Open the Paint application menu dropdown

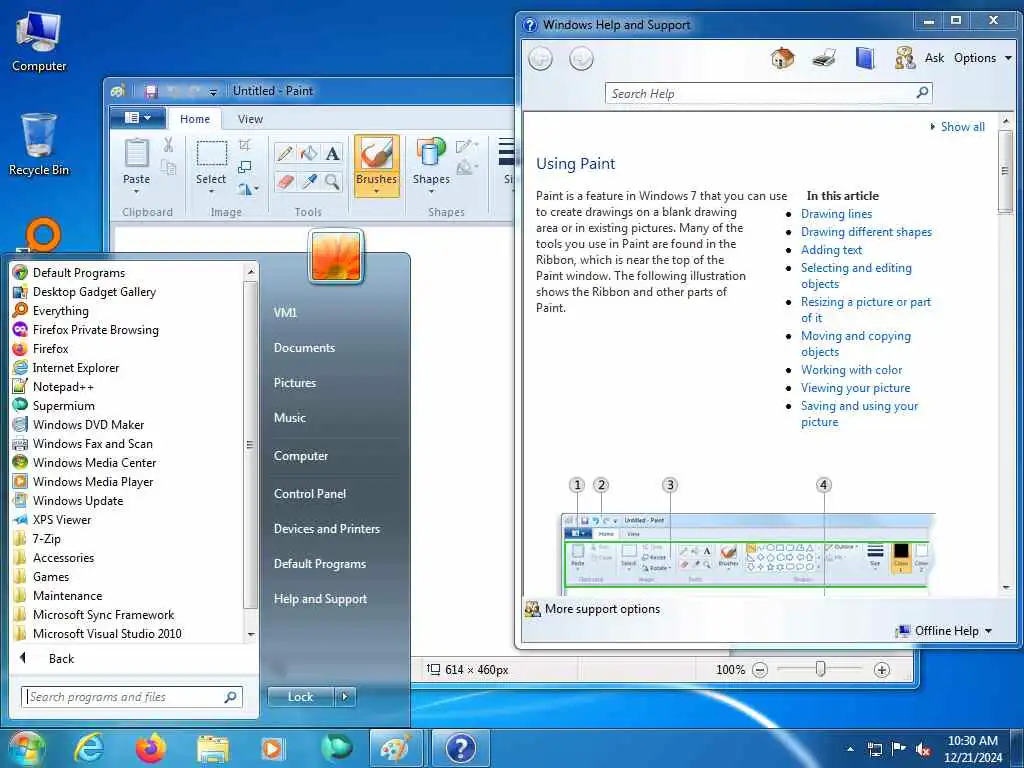tap(138, 118)
